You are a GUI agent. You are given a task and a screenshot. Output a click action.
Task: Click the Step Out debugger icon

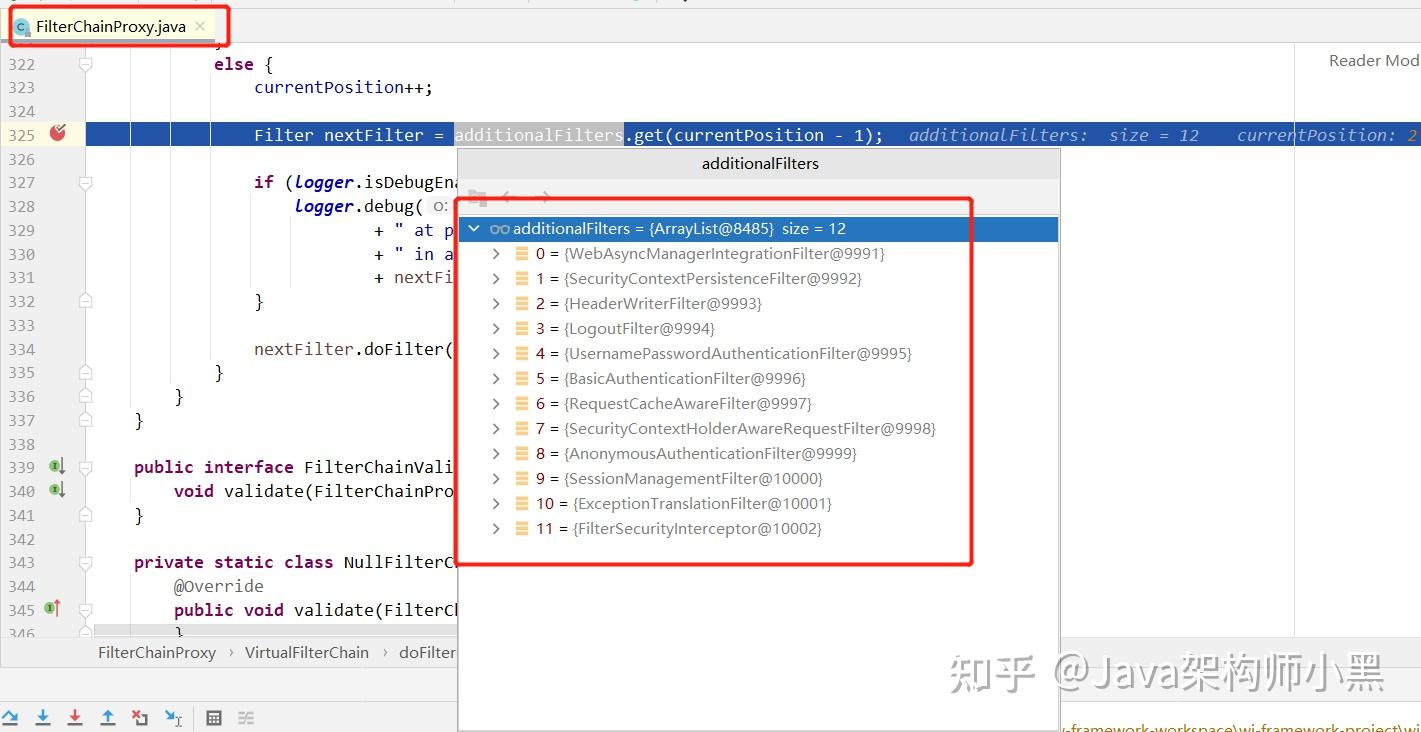coord(108,718)
